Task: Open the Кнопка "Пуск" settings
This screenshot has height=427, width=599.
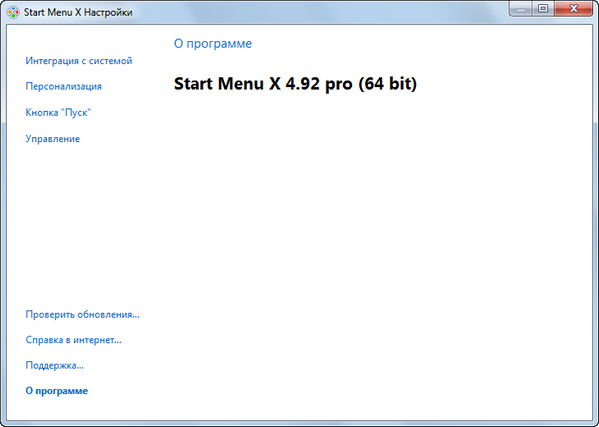Action: (58, 113)
